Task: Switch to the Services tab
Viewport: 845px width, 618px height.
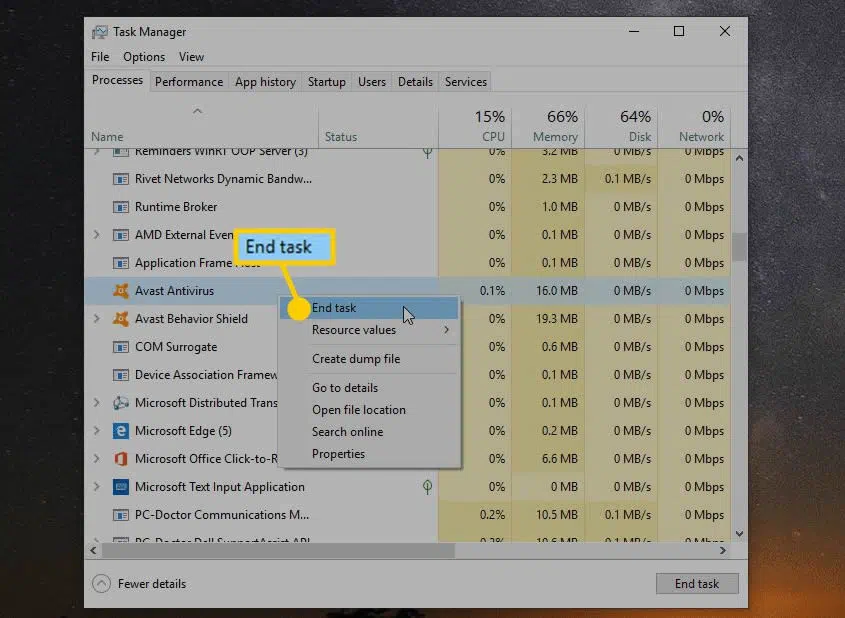Action: coord(466,82)
